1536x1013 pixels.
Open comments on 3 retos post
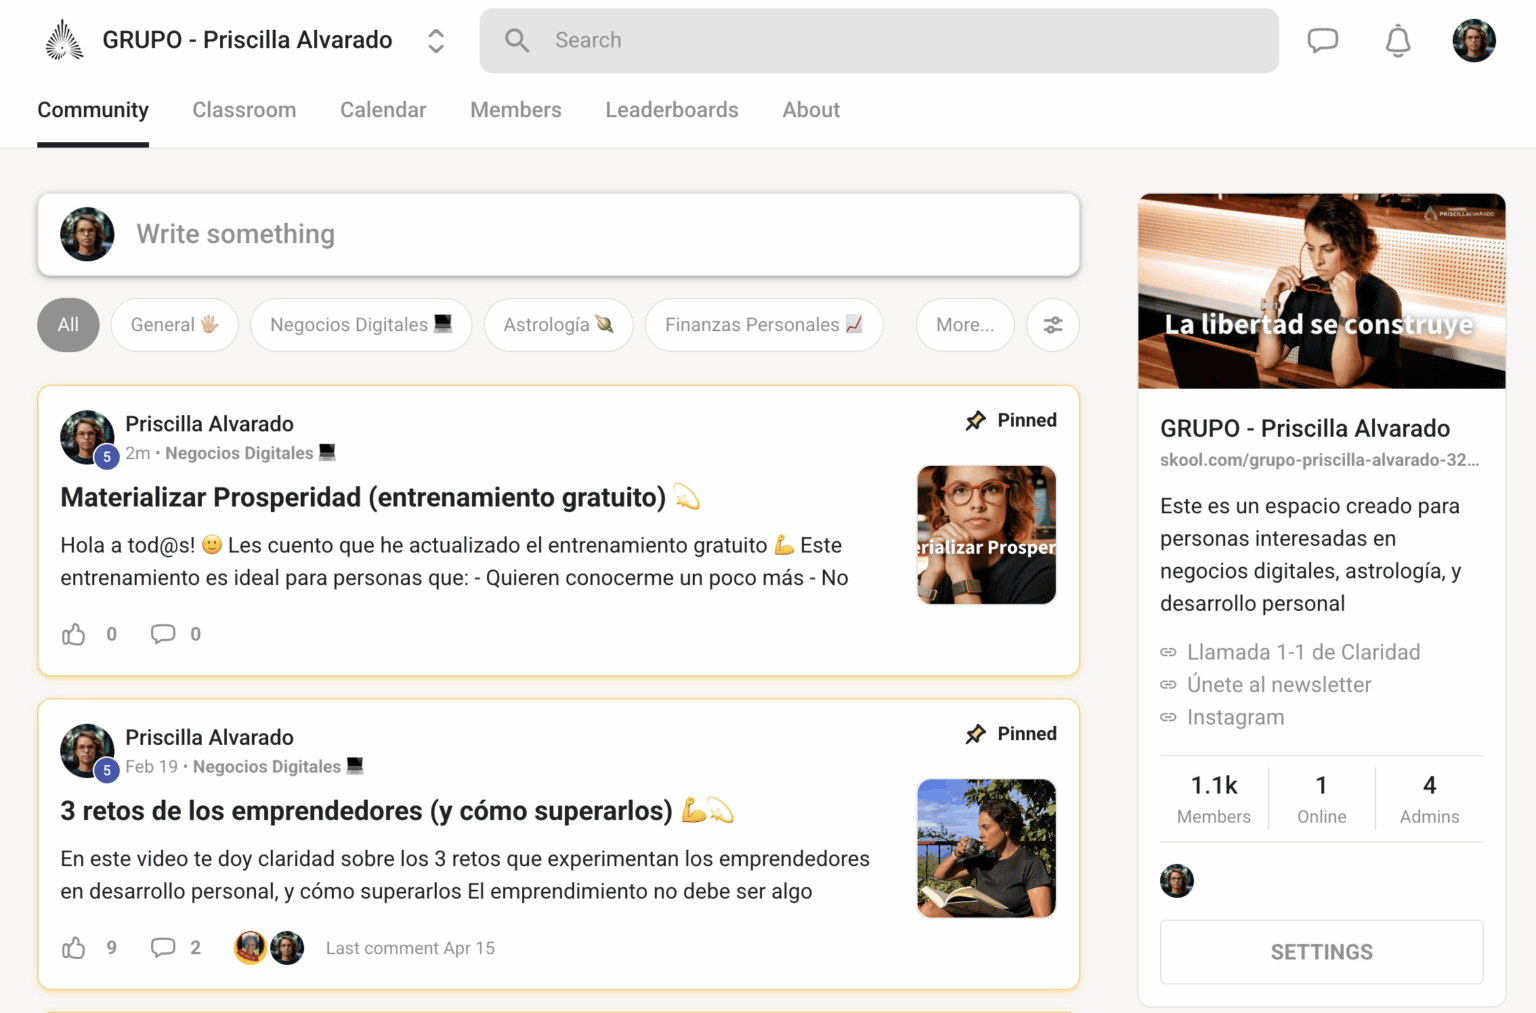(x=163, y=948)
